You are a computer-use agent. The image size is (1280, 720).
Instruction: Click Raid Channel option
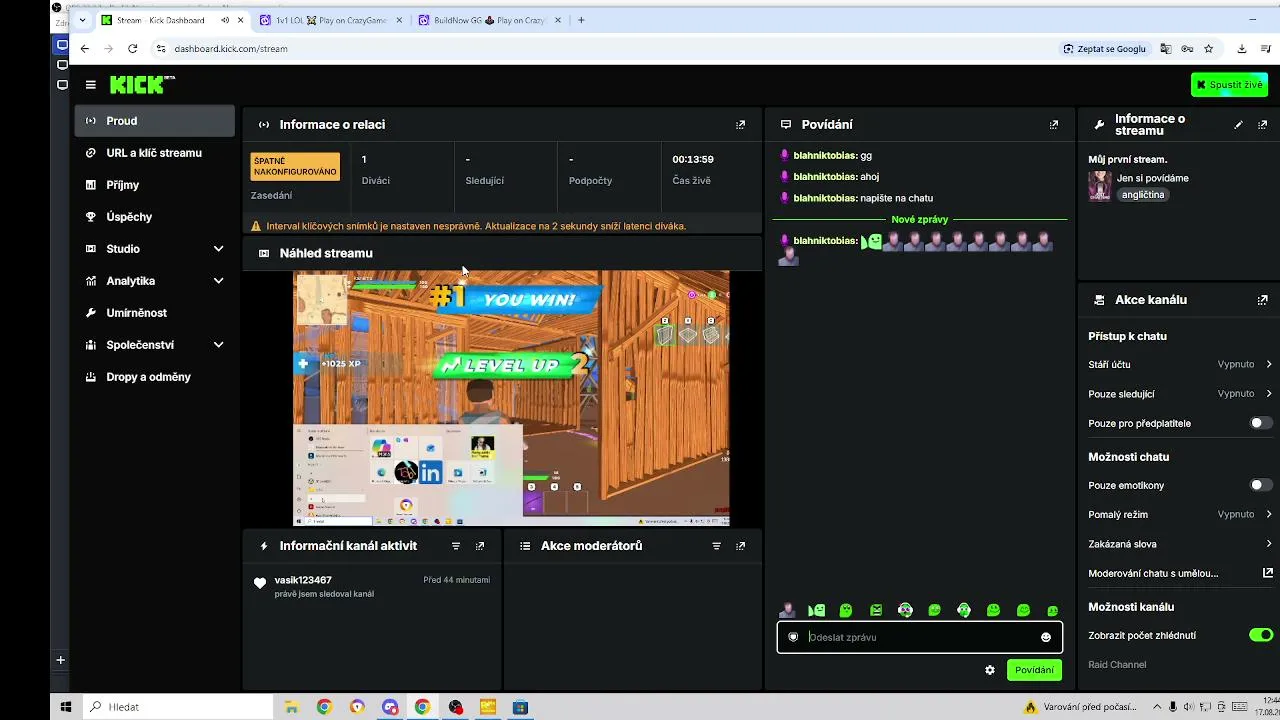pyautogui.click(x=1117, y=665)
